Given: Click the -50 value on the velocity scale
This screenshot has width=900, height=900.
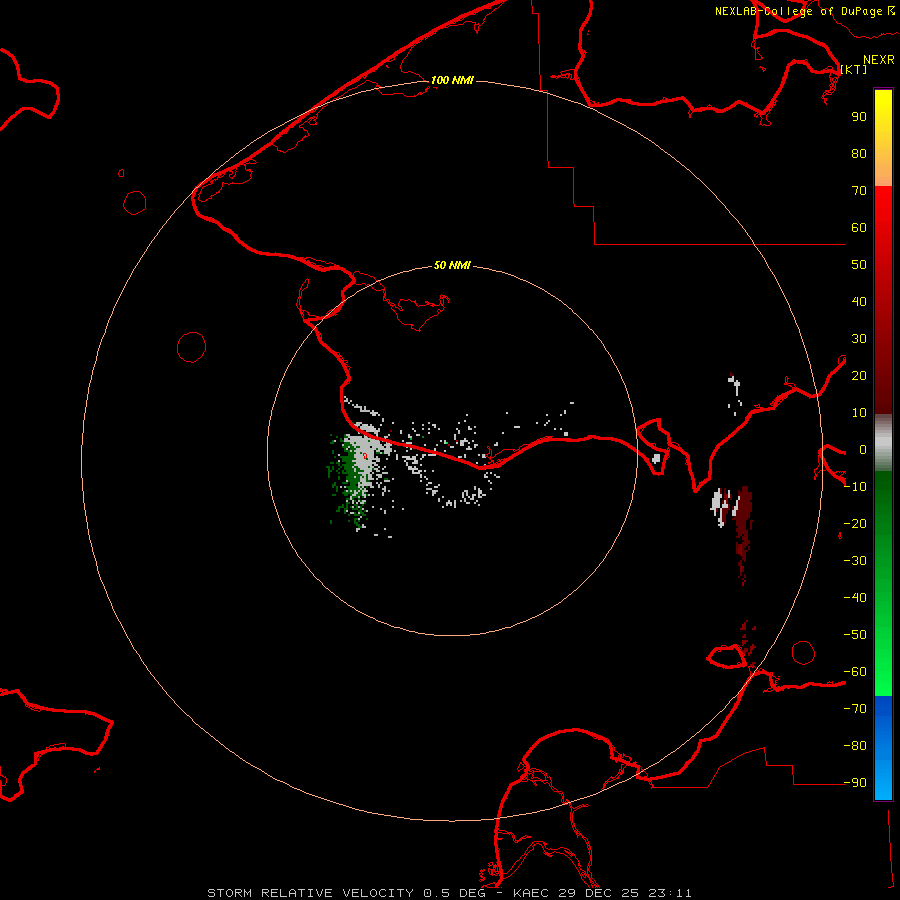Looking at the screenshot, I should (x=855, y=635).
